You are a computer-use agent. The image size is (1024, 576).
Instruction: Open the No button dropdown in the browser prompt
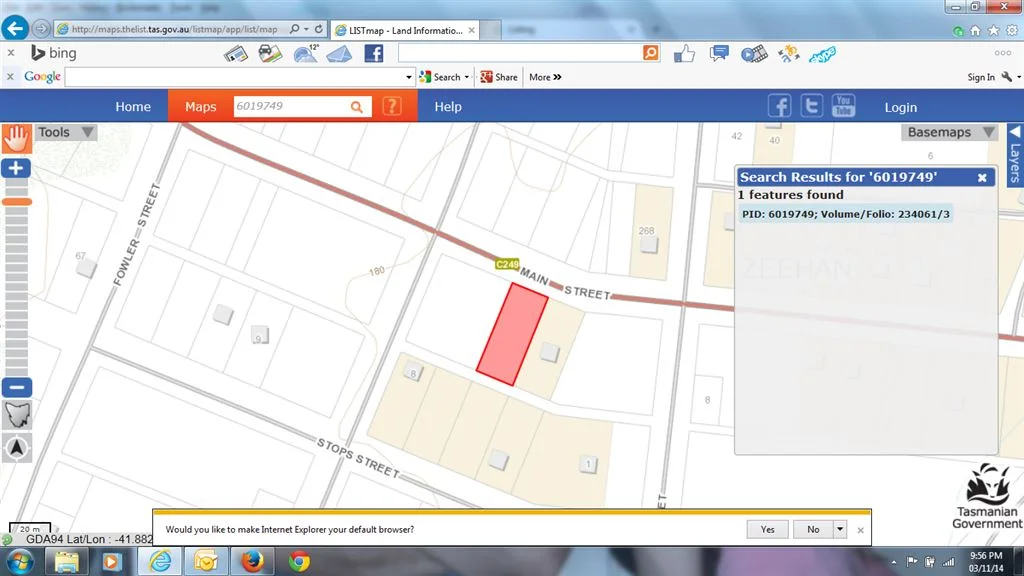tap(840, 529)
